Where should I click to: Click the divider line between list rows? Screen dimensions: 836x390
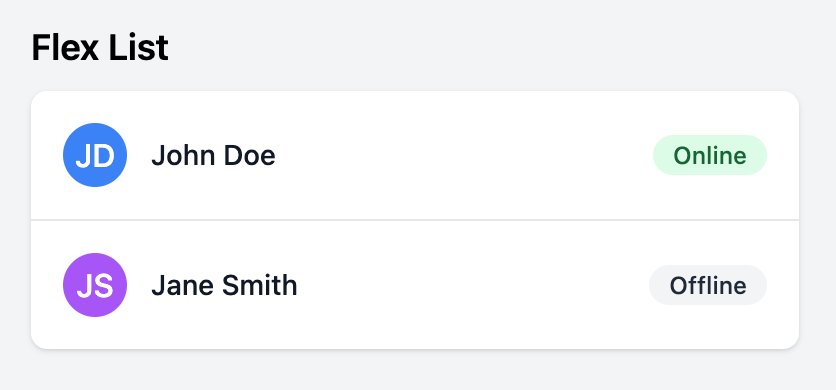pos(415,220)
